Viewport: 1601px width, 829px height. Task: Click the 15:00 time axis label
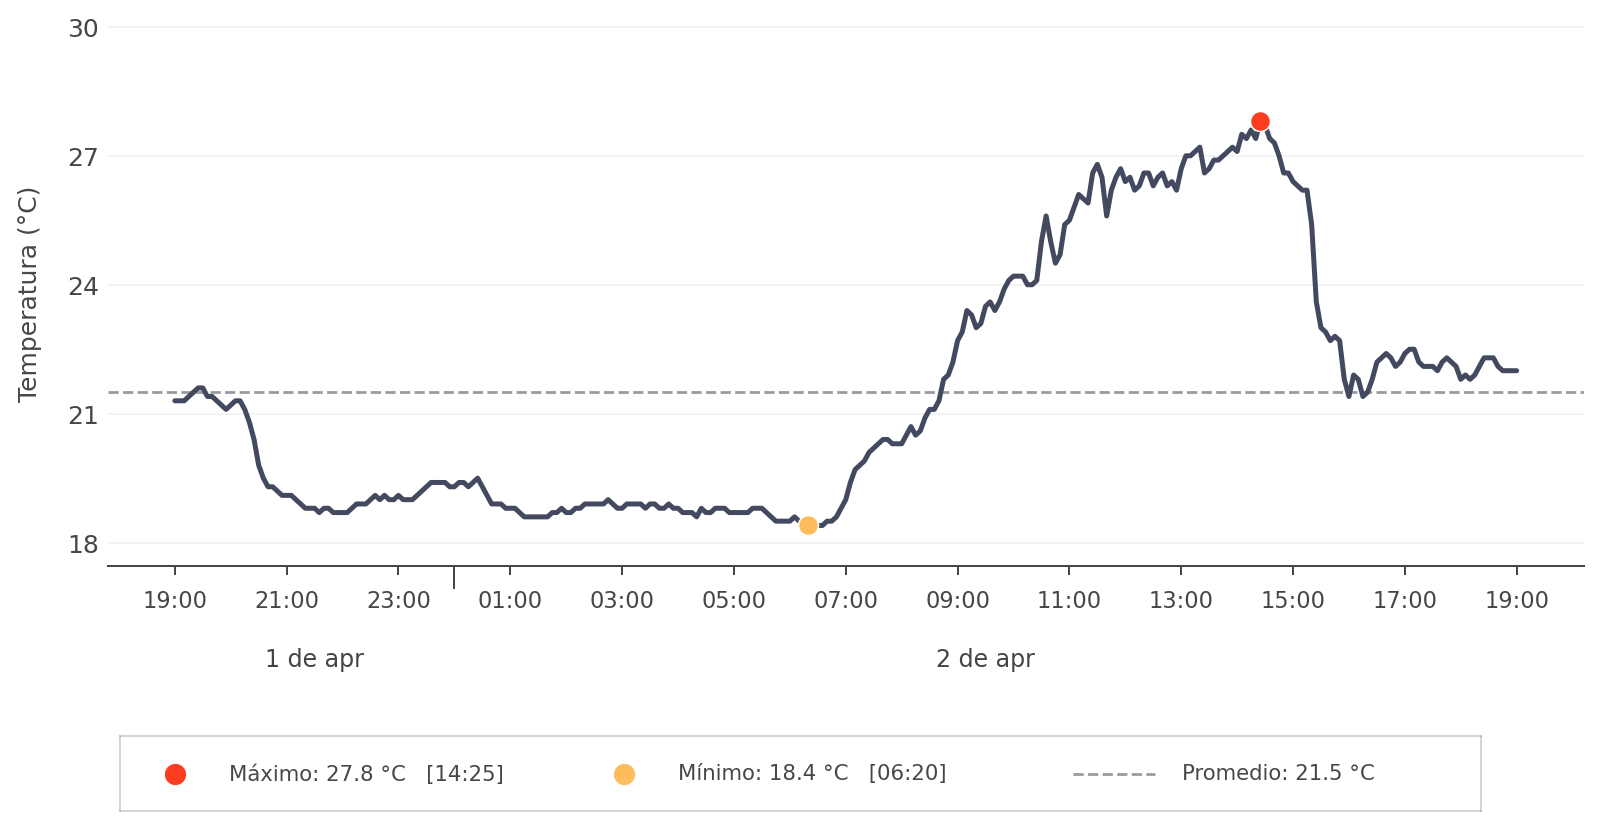tap(1293, 601)
